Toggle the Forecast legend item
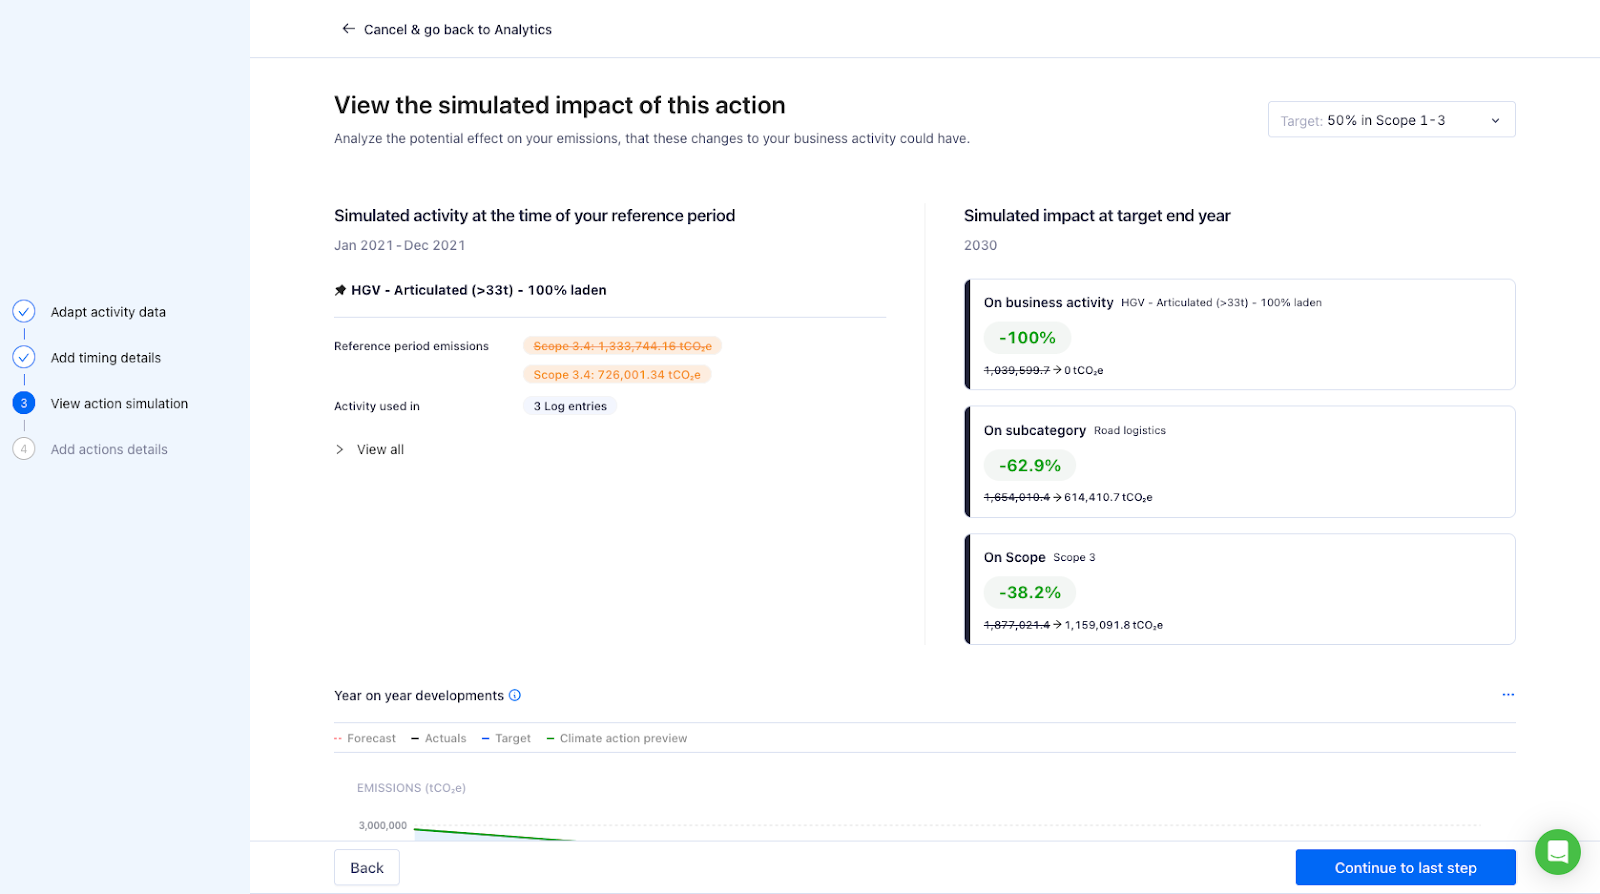This screenshot has height=894, width=1600. click(x=365, y=738)
